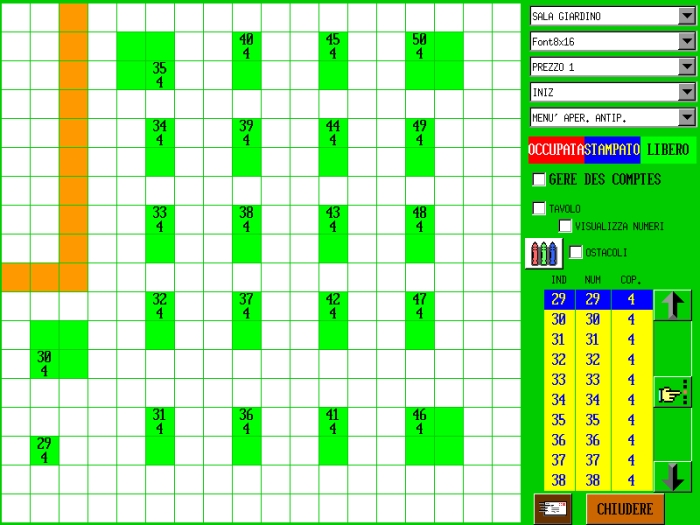Image resolution: width=700 pixels, height=525 pixels.
Task: Select row 35 in table list
Action: coord(598,420)
